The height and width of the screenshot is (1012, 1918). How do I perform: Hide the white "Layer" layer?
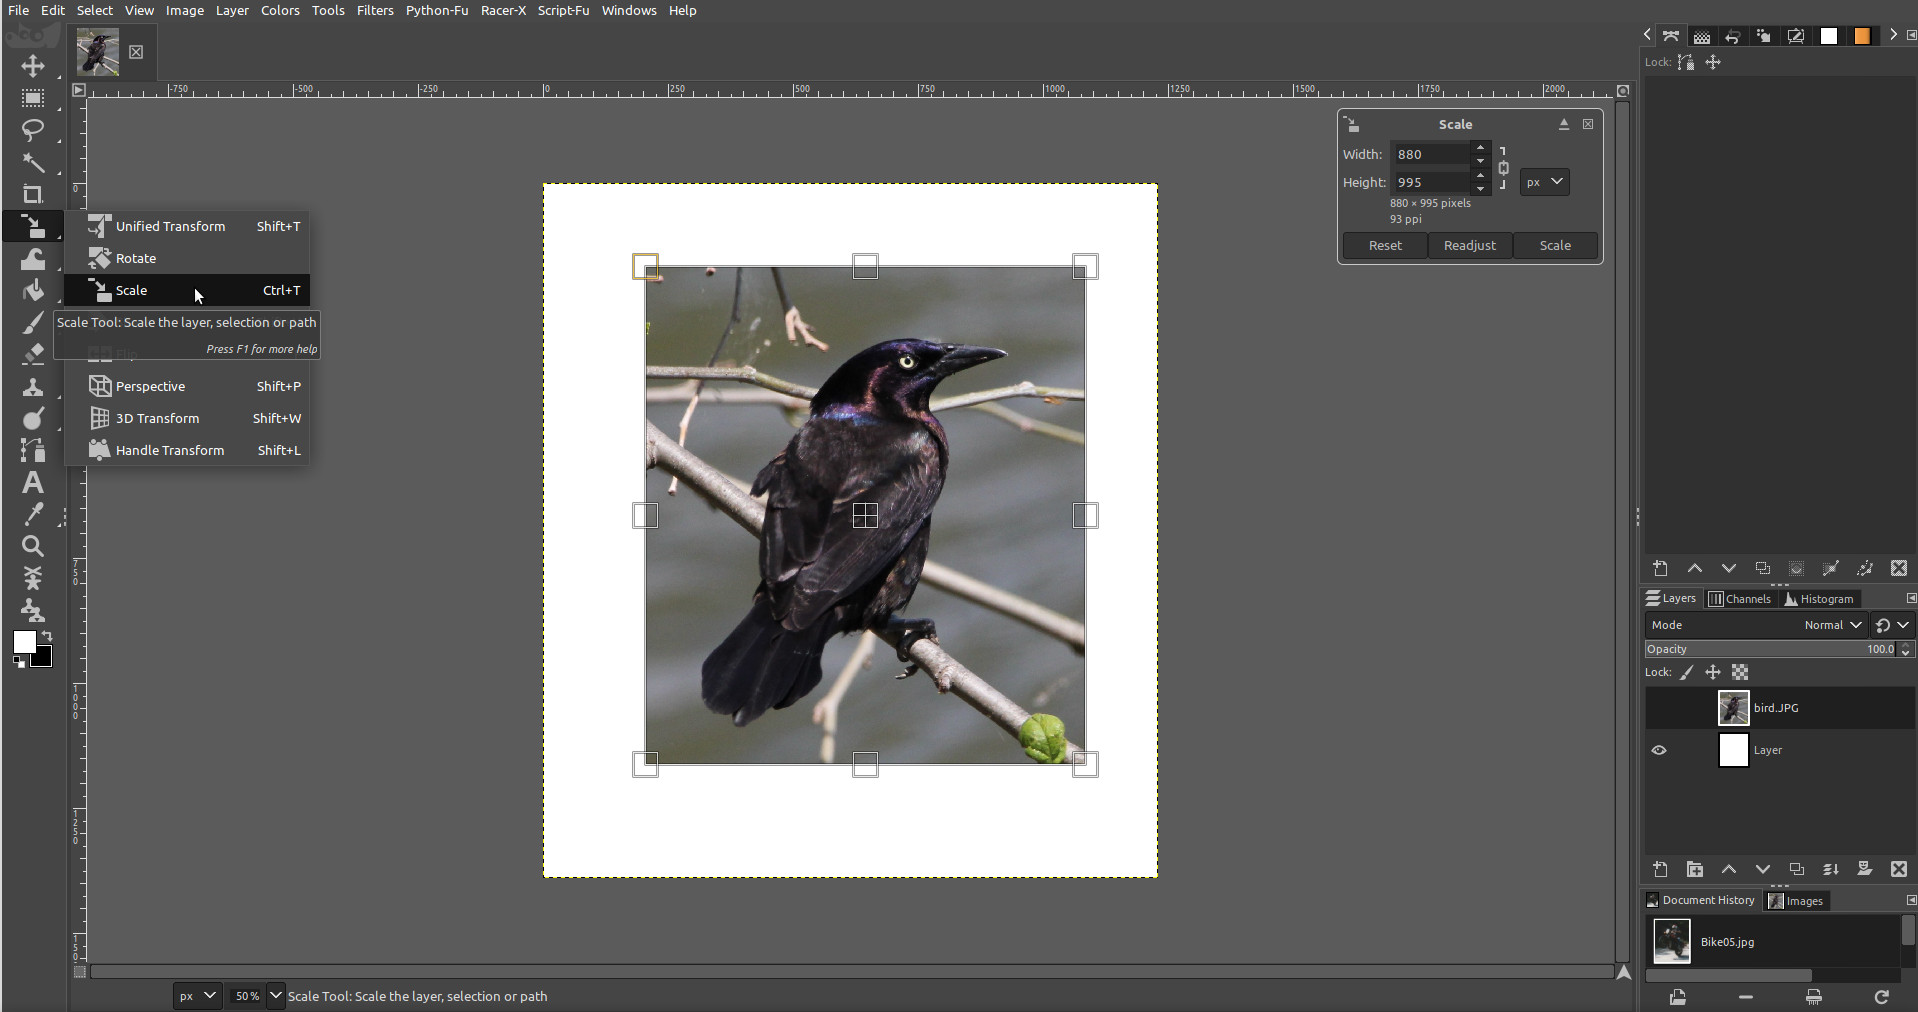click(1659, 750)
